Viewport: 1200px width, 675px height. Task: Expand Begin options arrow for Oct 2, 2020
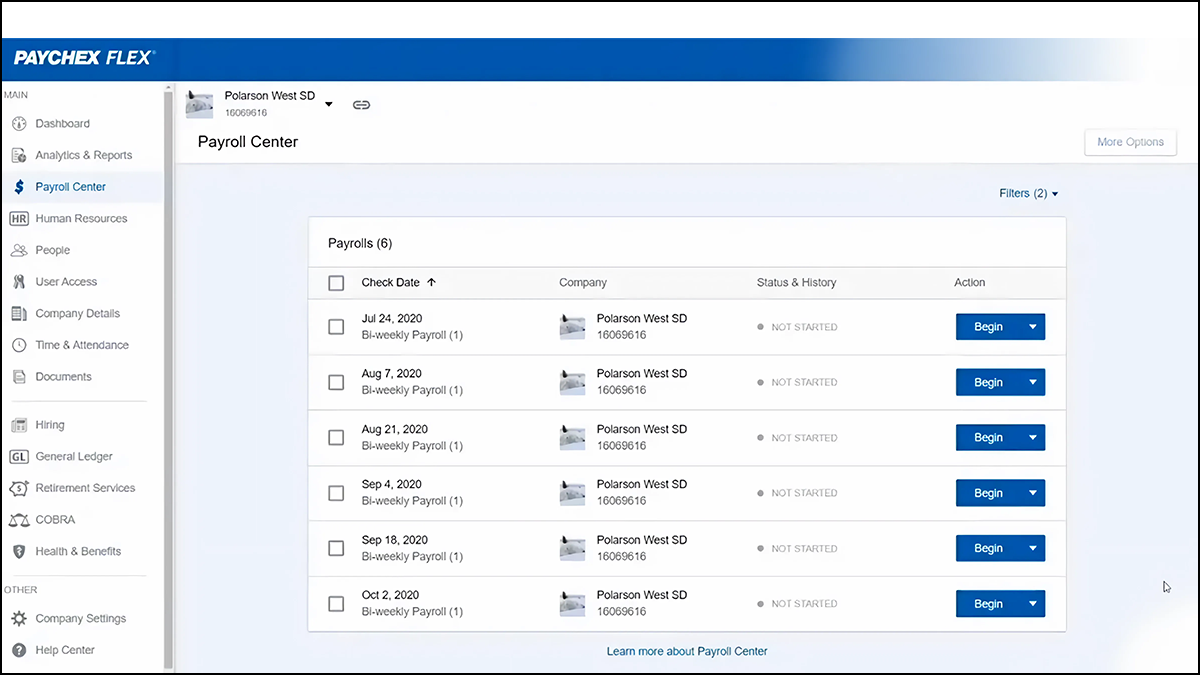click(1033, 604)
